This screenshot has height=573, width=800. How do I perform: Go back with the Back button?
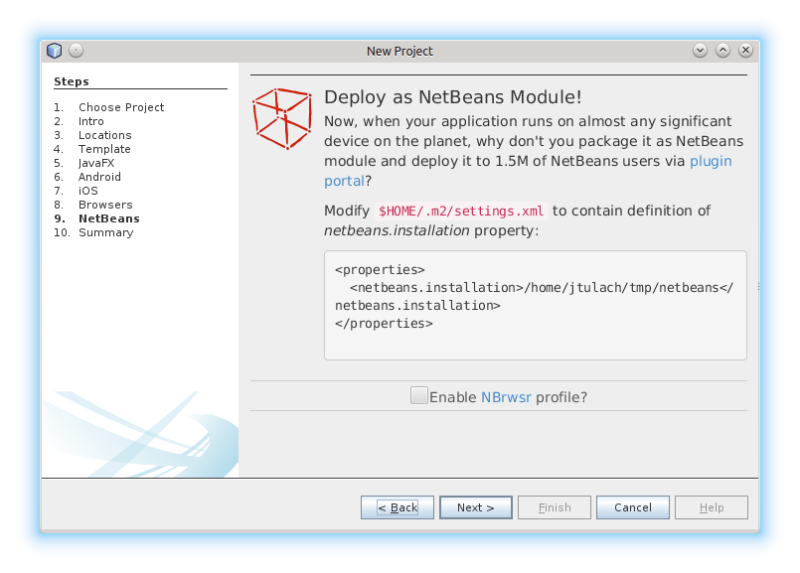click(x=397, y=507)
